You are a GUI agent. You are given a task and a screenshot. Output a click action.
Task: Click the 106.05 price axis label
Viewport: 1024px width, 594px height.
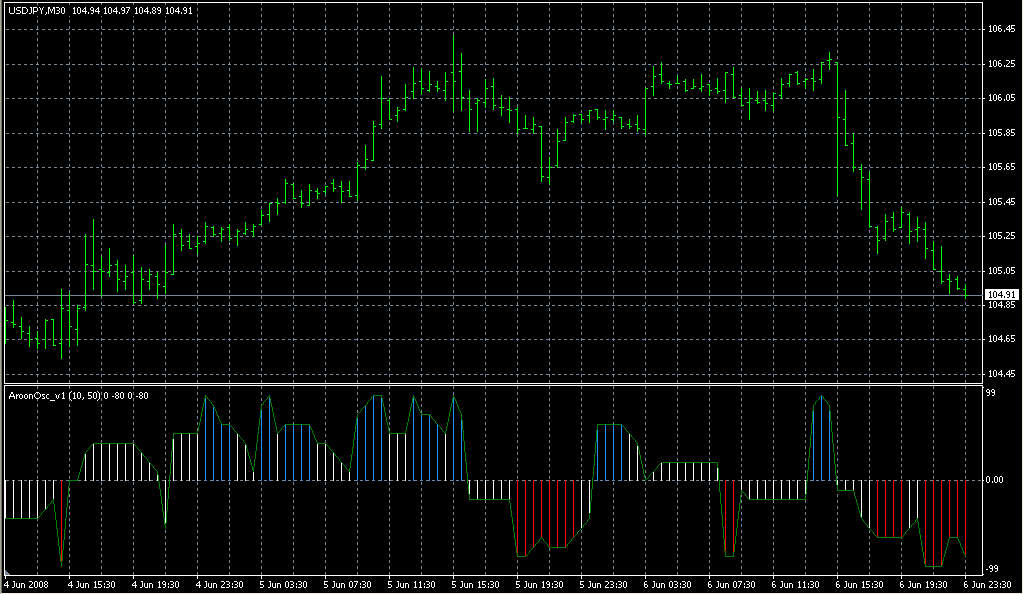(x=1001, y=98)
